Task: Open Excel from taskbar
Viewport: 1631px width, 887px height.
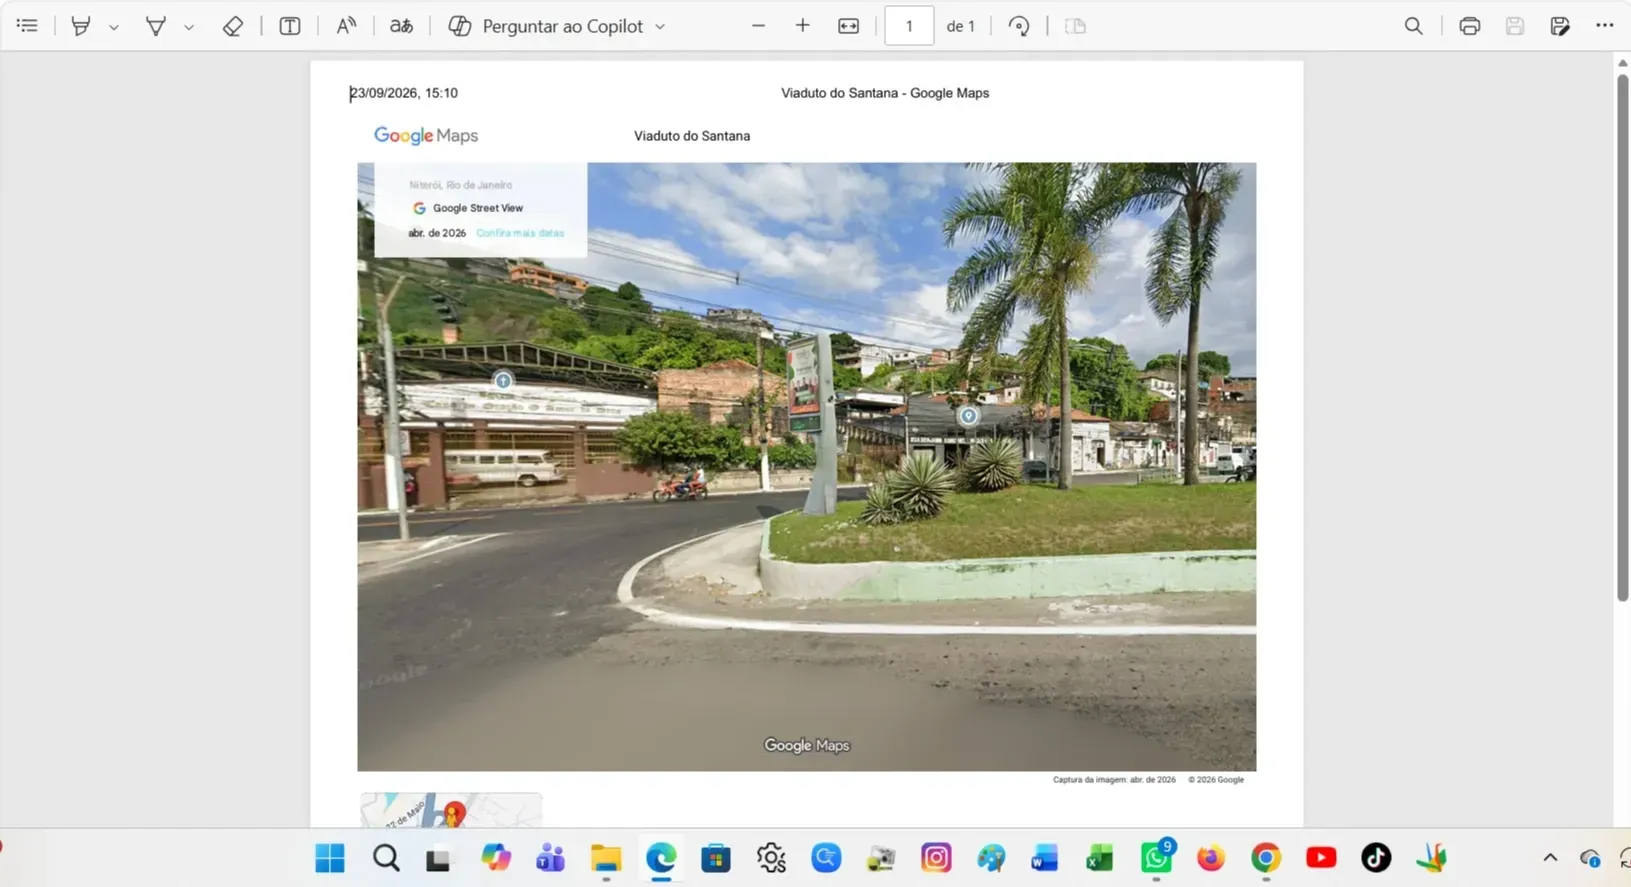Action: click(1100, 858)
